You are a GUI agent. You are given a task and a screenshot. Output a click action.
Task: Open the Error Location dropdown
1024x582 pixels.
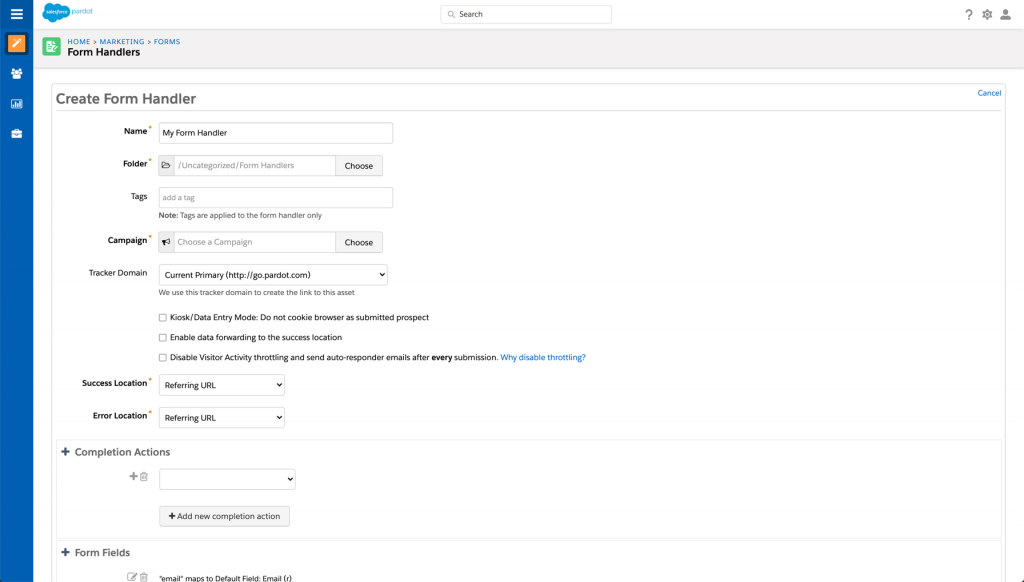(x=221, y=417)
